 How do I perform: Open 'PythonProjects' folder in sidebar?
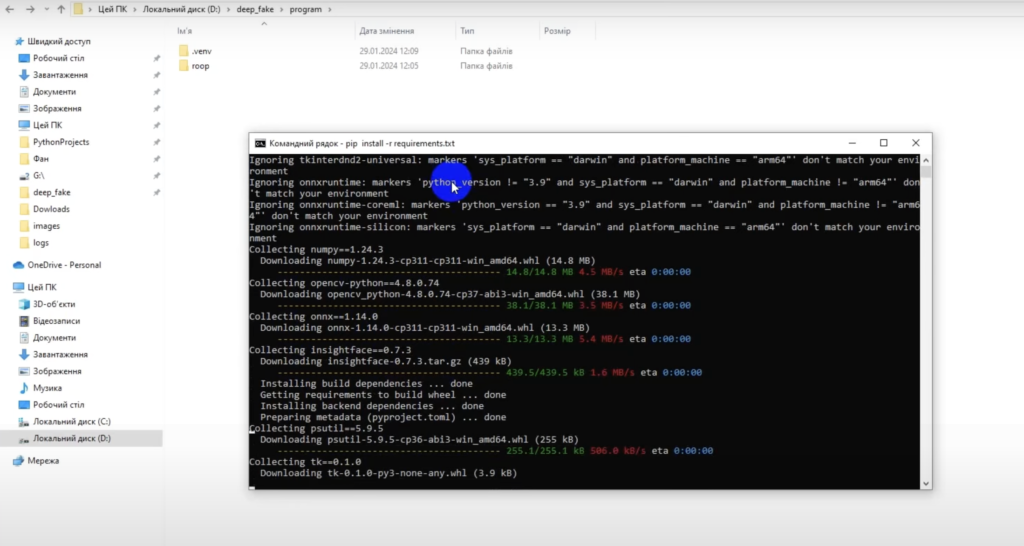[x=61, y=142]
